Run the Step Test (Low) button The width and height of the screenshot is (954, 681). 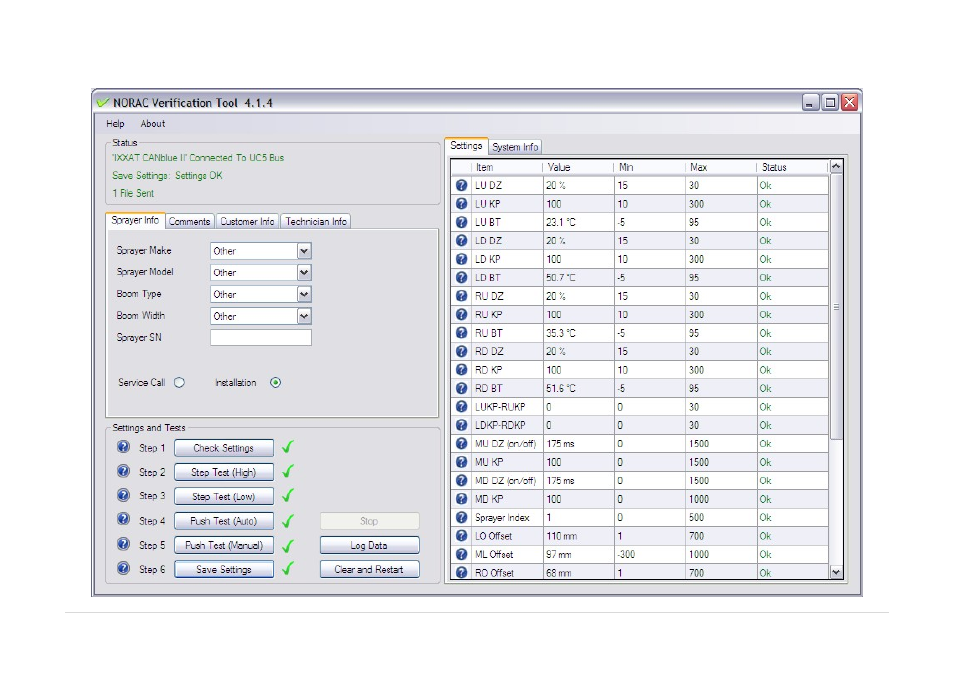tap(224, 497)
